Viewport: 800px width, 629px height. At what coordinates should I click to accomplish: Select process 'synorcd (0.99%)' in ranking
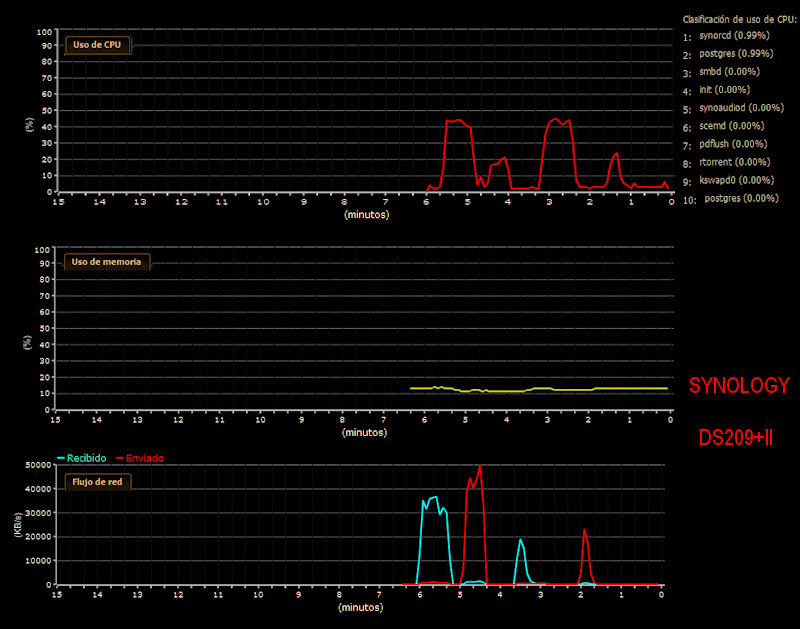[x=734, y=36]
